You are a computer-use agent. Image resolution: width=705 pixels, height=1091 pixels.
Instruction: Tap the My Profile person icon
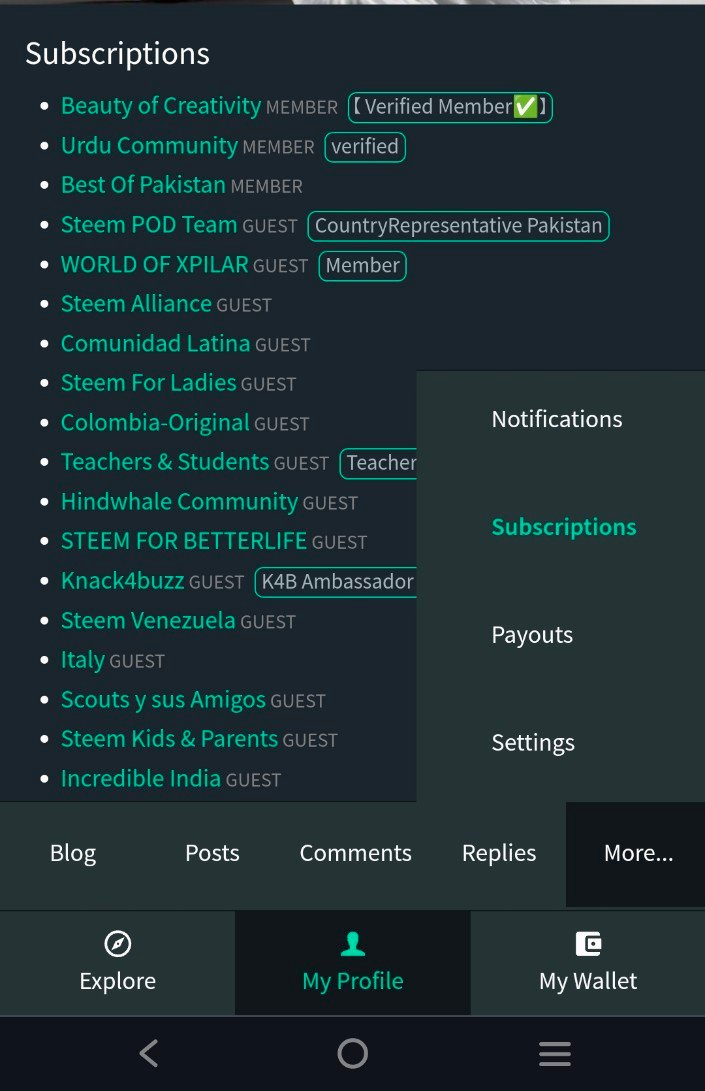[353, 944]
